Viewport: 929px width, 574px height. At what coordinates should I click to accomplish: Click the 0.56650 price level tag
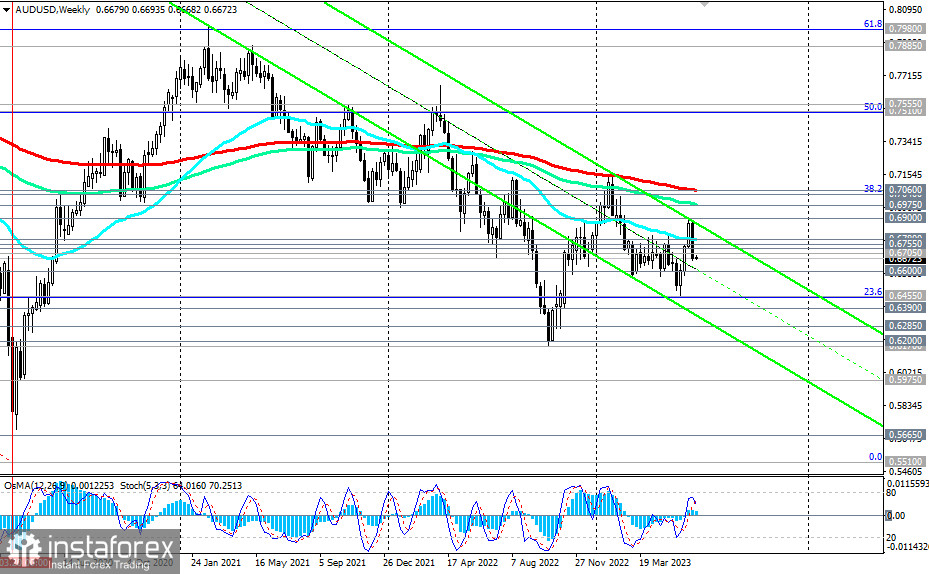[x=905, y=434]
